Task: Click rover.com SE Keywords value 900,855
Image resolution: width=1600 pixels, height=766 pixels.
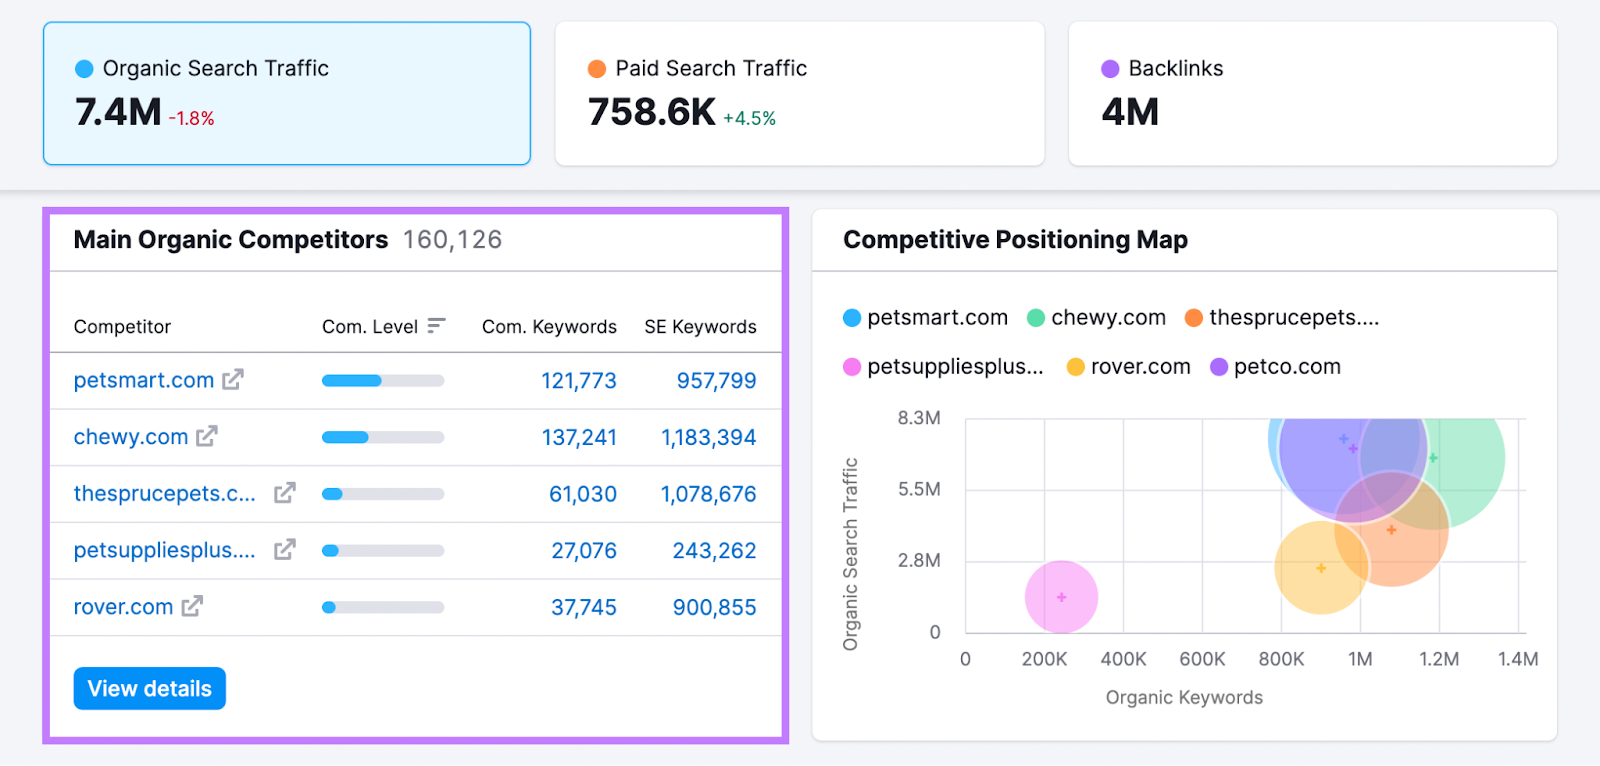Action: [714, 607]
